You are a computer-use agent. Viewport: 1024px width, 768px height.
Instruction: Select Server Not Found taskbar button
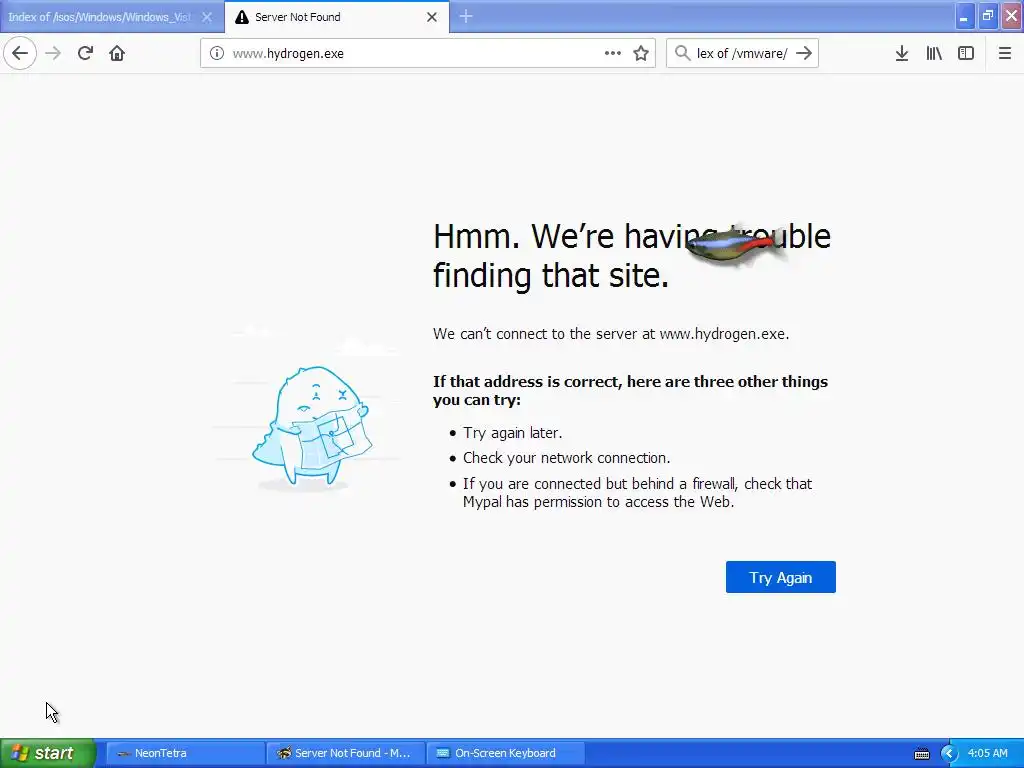345,753
